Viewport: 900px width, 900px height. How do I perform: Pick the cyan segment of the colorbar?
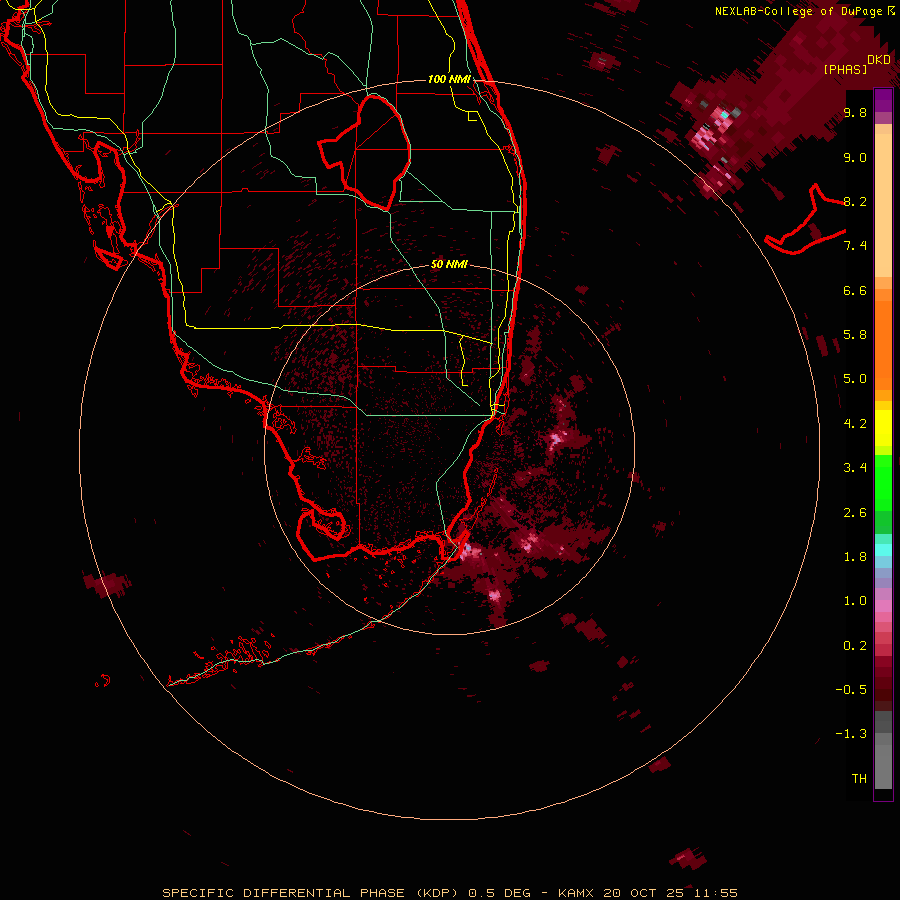[883, 550]
